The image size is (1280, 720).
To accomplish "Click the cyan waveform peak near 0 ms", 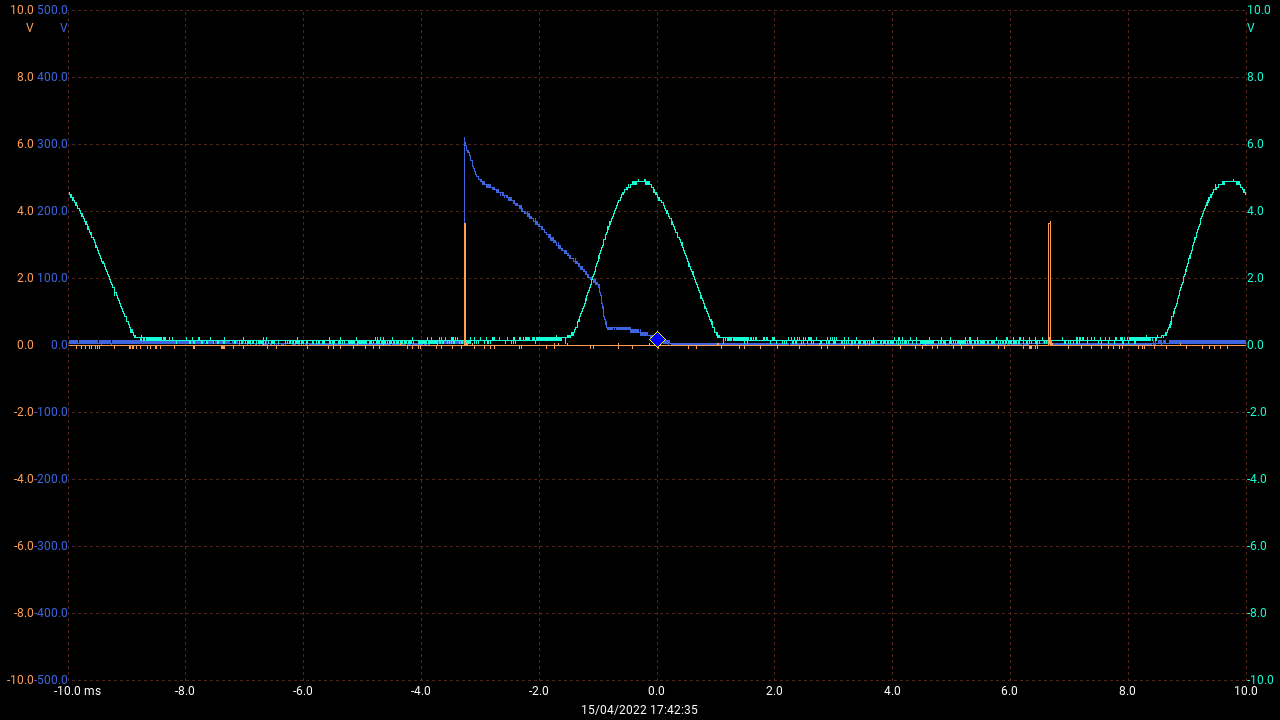I will coord(639,182).
